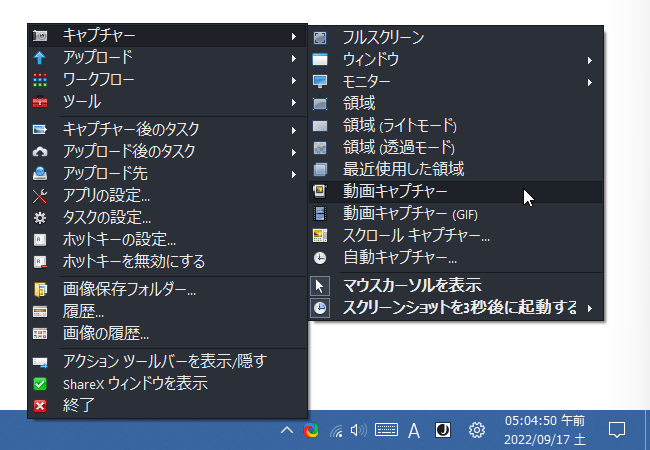Click the スクロール キャプチャー icon

point(320,235)
